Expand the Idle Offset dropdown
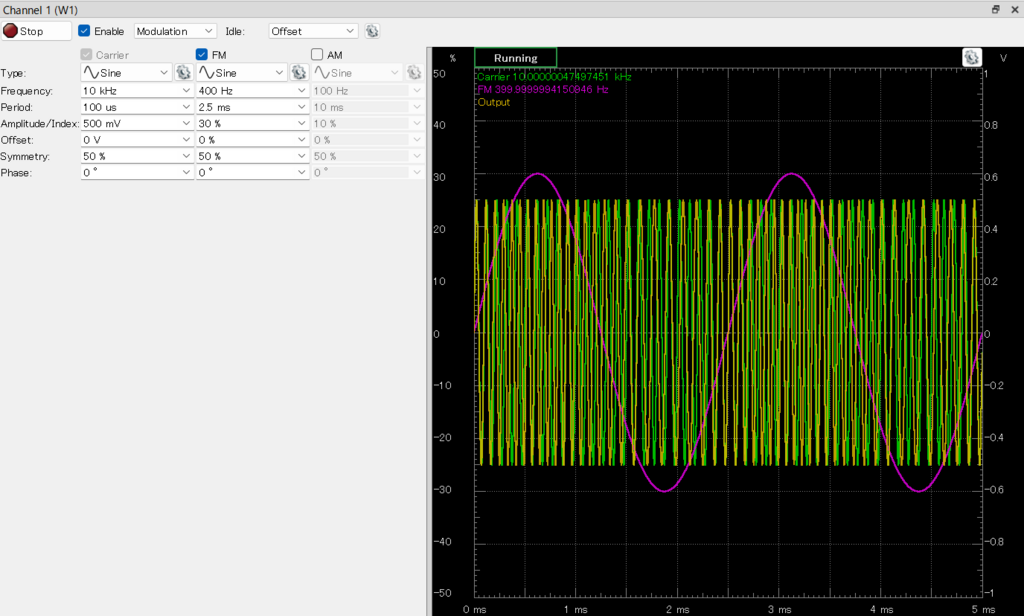 (313, 31)
